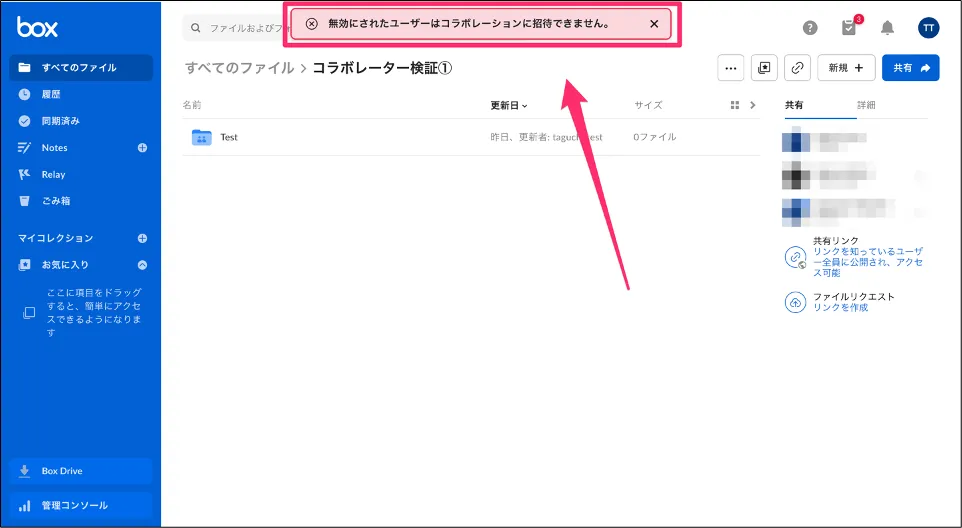Open the three-dot more options menu
This screenshot has height=528, width=962.
pos(731,68)
